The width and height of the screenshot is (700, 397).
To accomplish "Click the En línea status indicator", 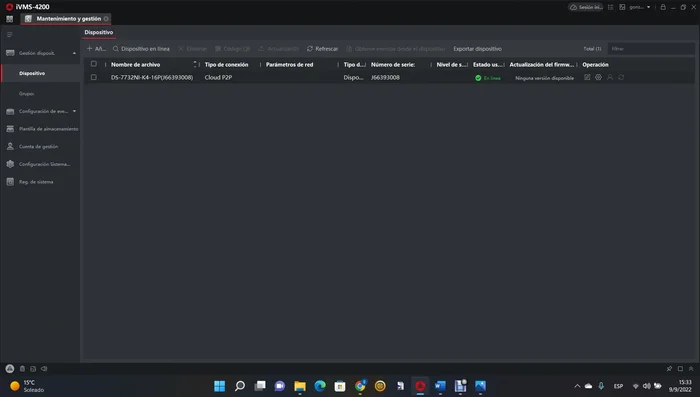I will pos(488,78).
